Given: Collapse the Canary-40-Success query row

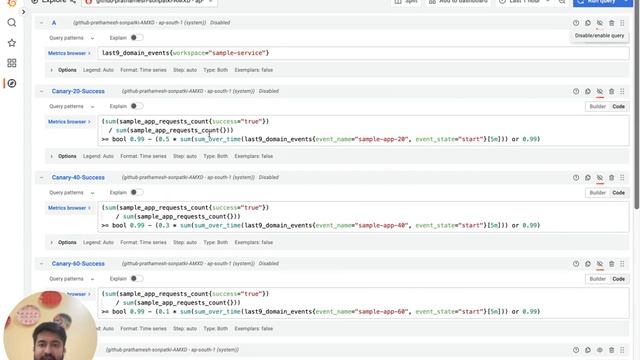Looking at the screenshot, I should tap(42, 178).
